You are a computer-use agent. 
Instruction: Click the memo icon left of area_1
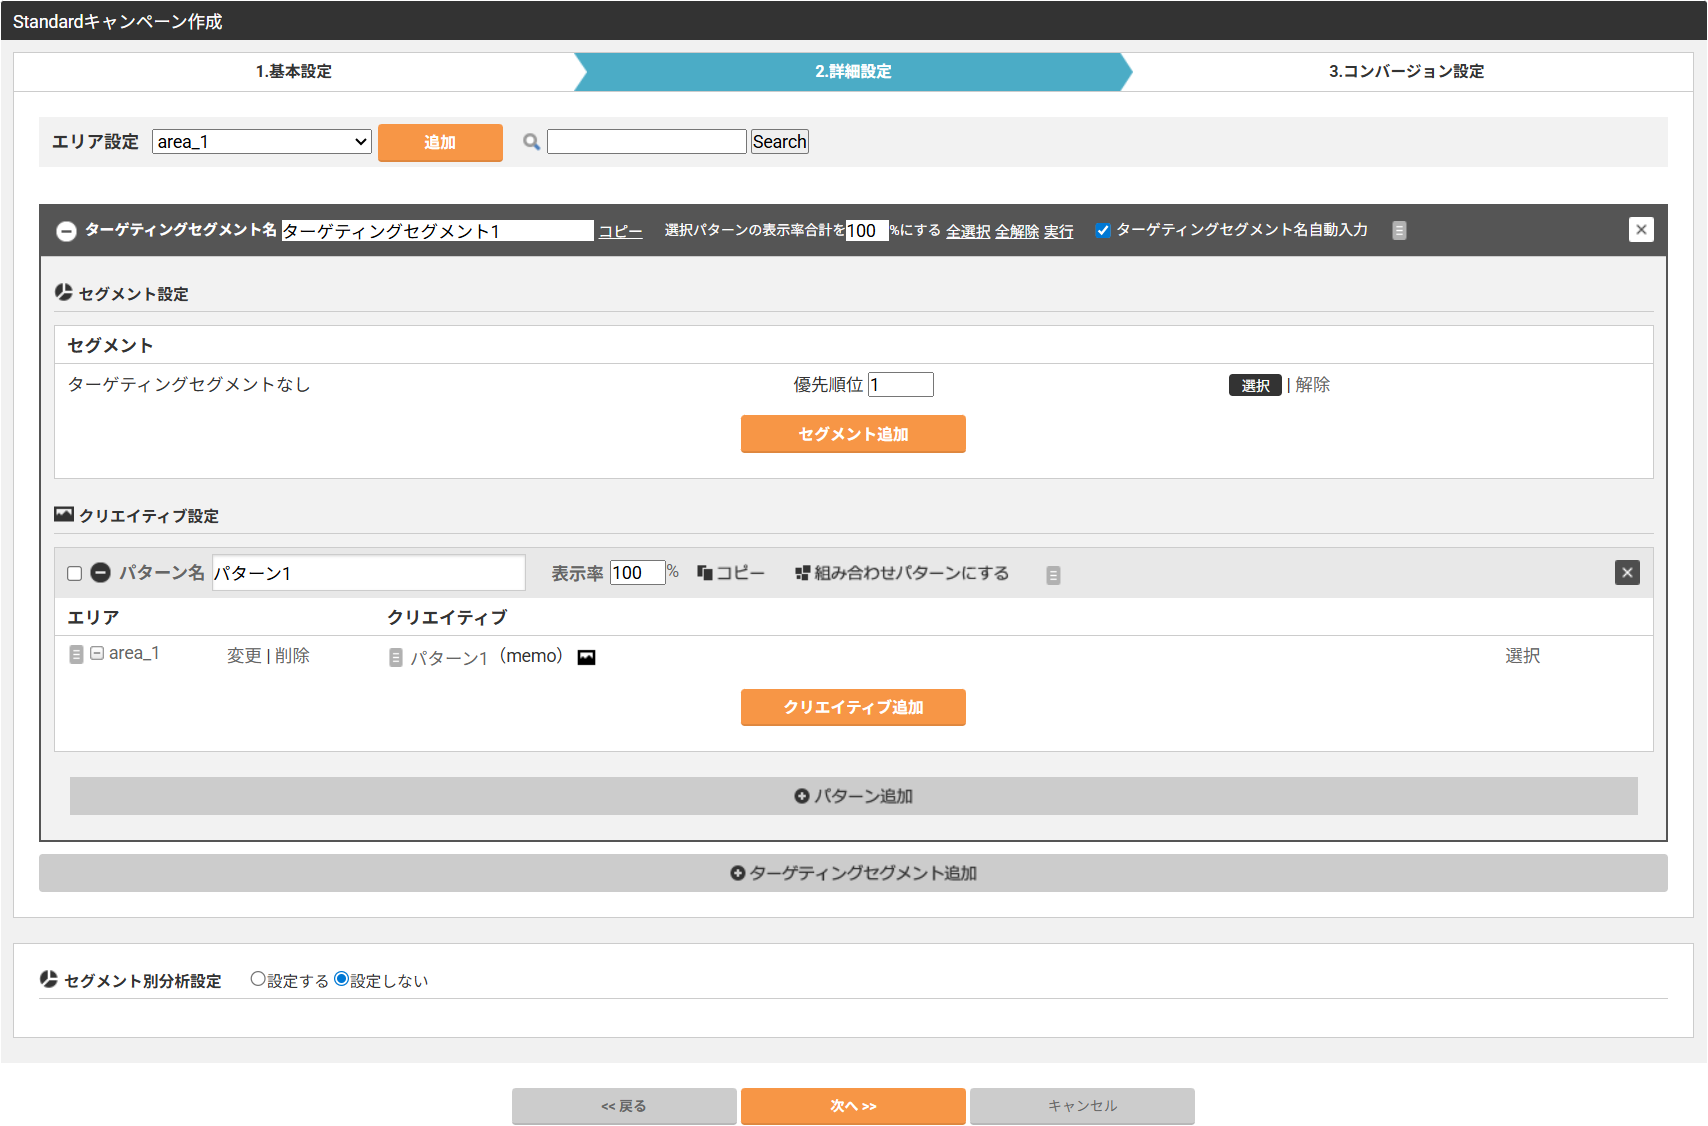click(76, 654)
